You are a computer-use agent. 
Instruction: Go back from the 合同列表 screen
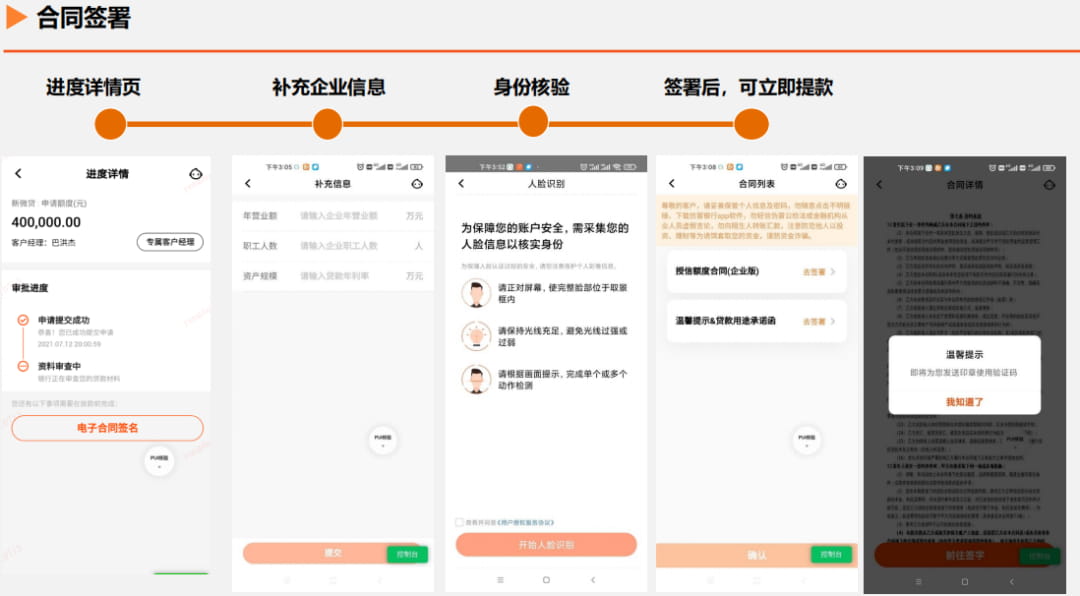click(672, 184)
